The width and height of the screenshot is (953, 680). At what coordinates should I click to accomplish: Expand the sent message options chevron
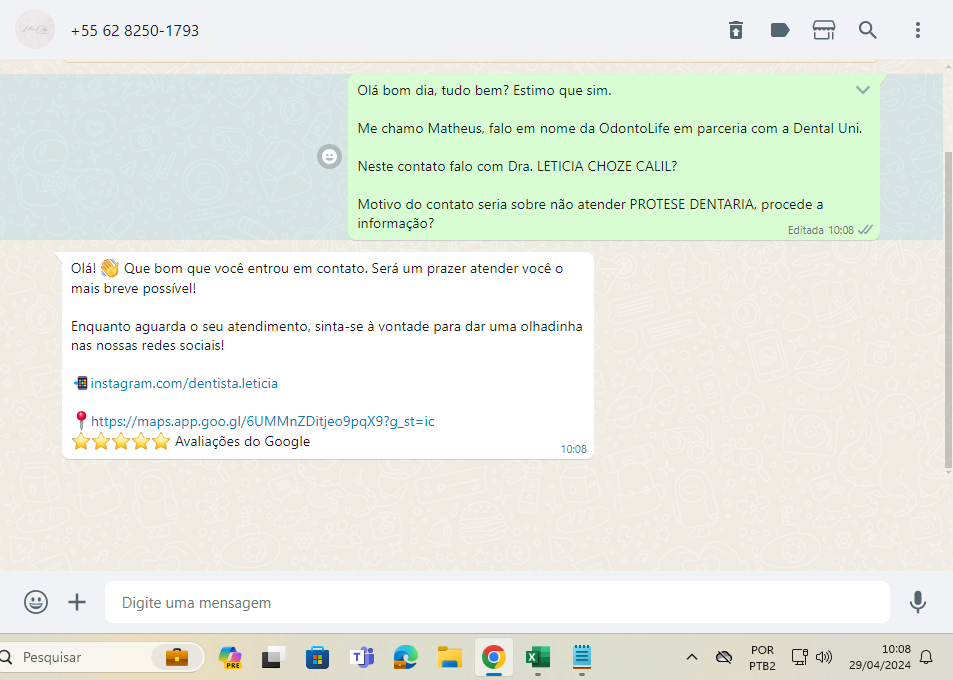pyautogui.click(x=862, y=90)
